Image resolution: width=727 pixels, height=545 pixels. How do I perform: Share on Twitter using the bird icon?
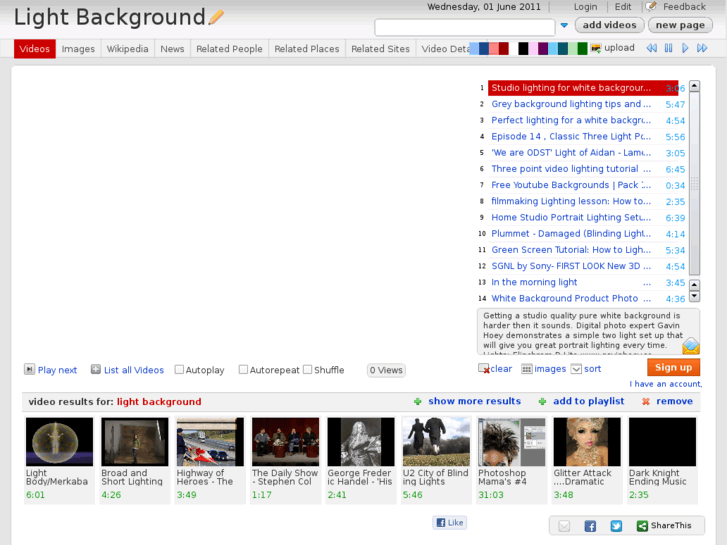tap(616, 526)
